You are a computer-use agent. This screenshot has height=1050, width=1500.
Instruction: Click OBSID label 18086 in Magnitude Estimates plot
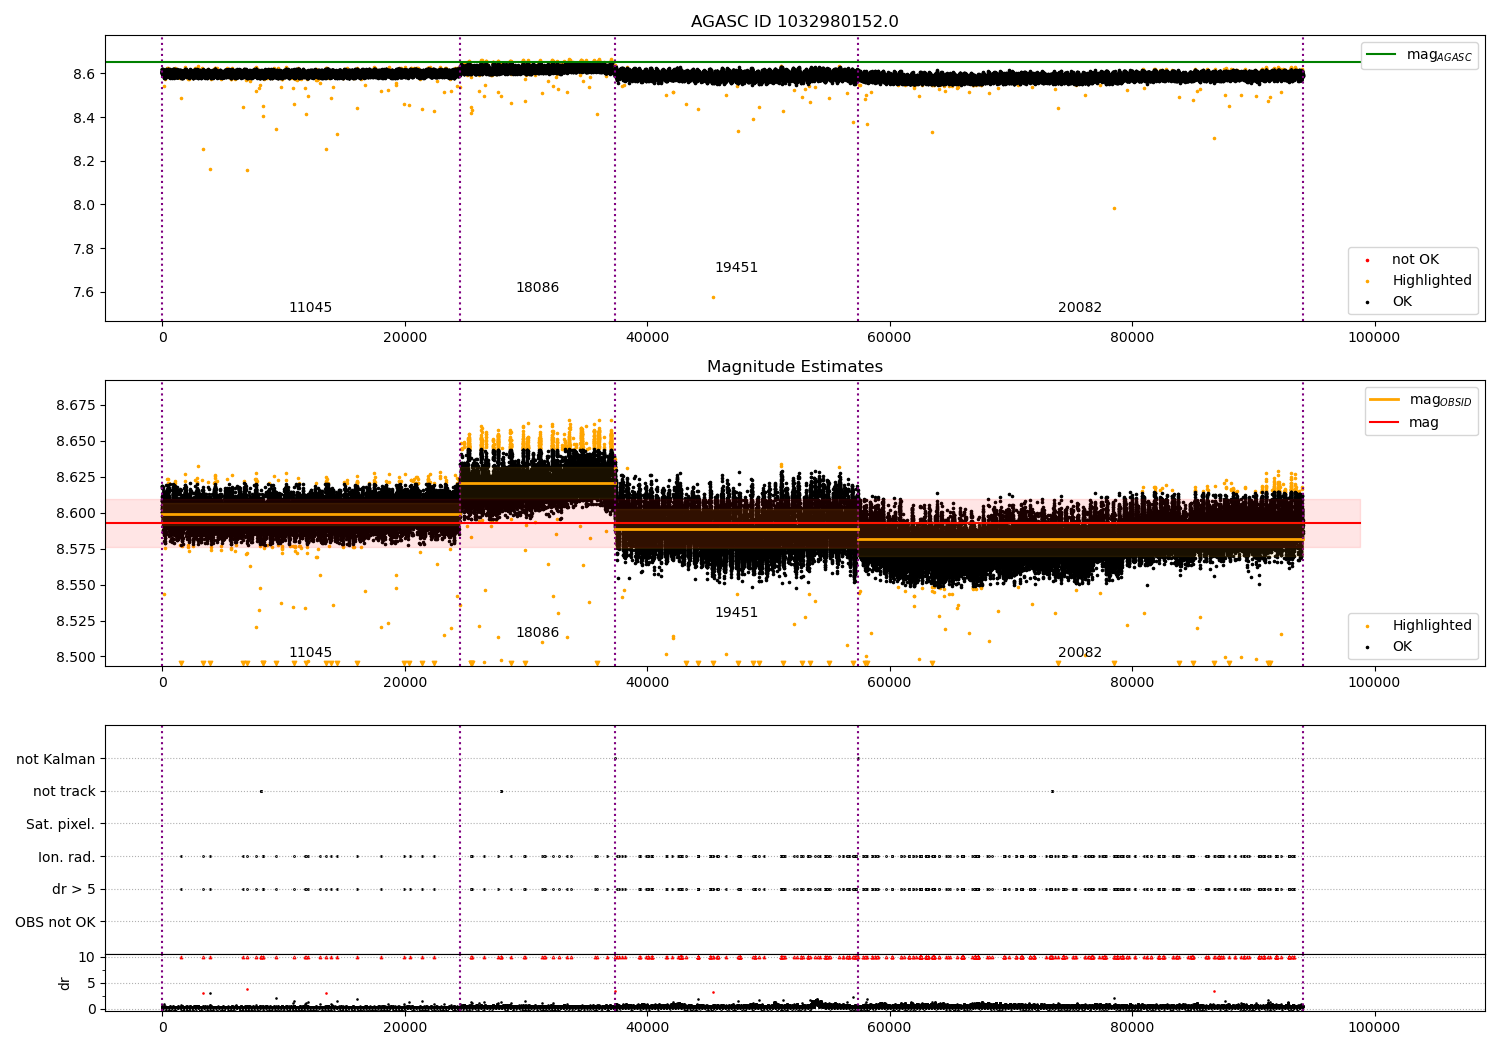pyautogui.click(x=537, y=633)
